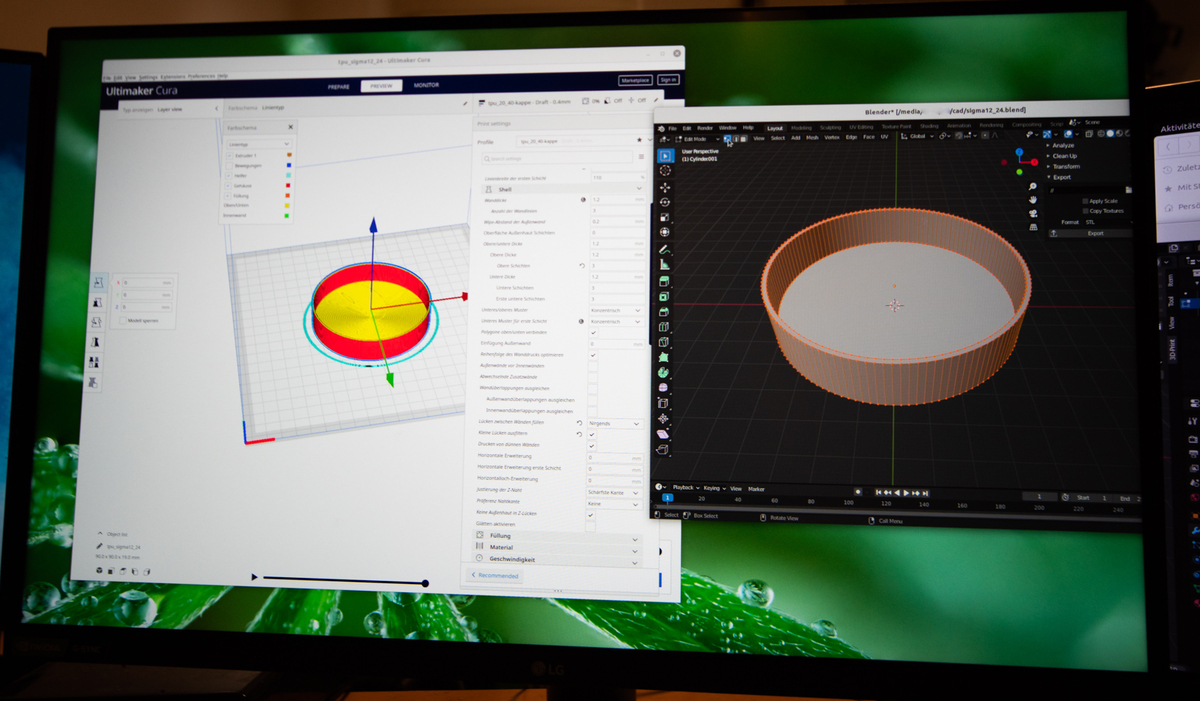Toggle Polygone oben/unten verbinden checkbox

tap(592, 332)
